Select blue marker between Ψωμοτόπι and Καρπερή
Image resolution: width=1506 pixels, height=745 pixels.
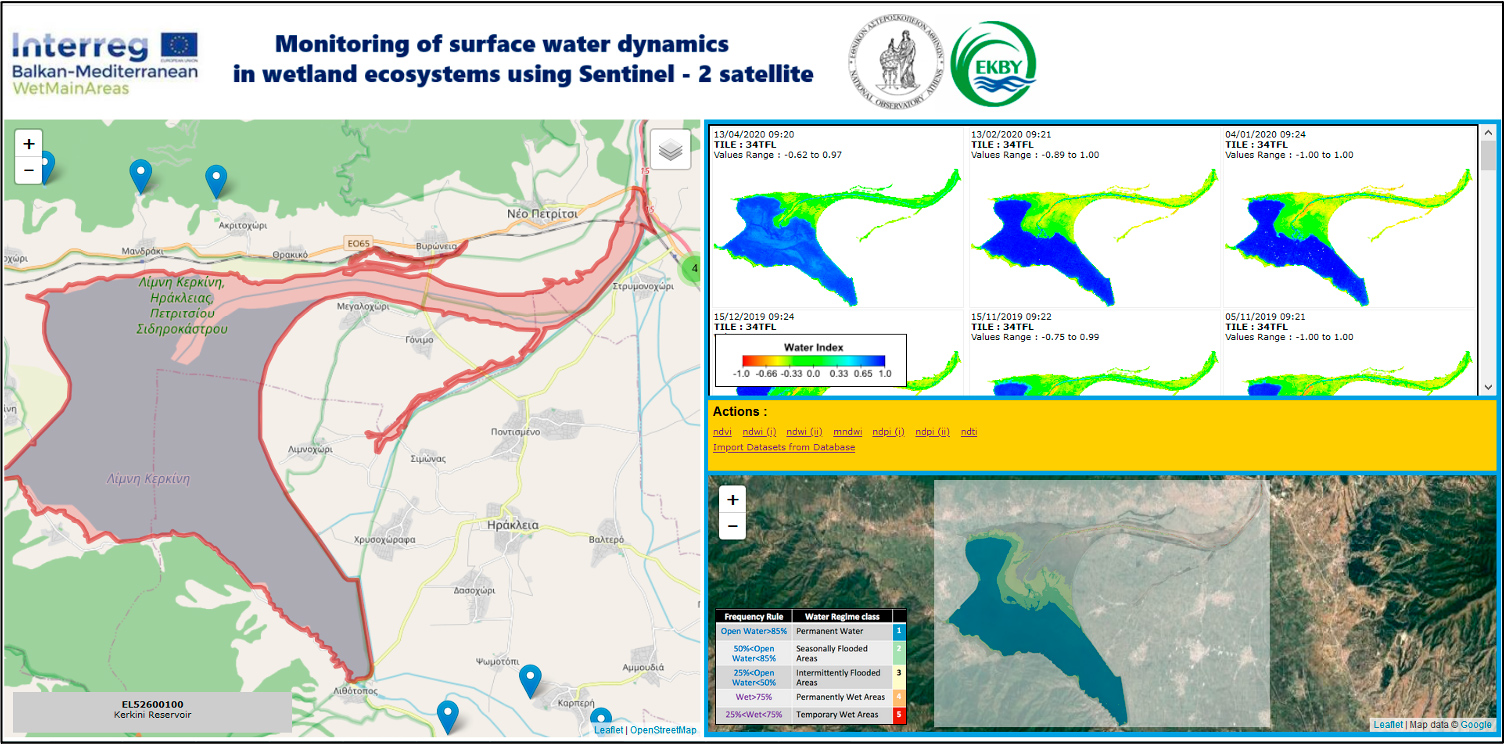531,681
